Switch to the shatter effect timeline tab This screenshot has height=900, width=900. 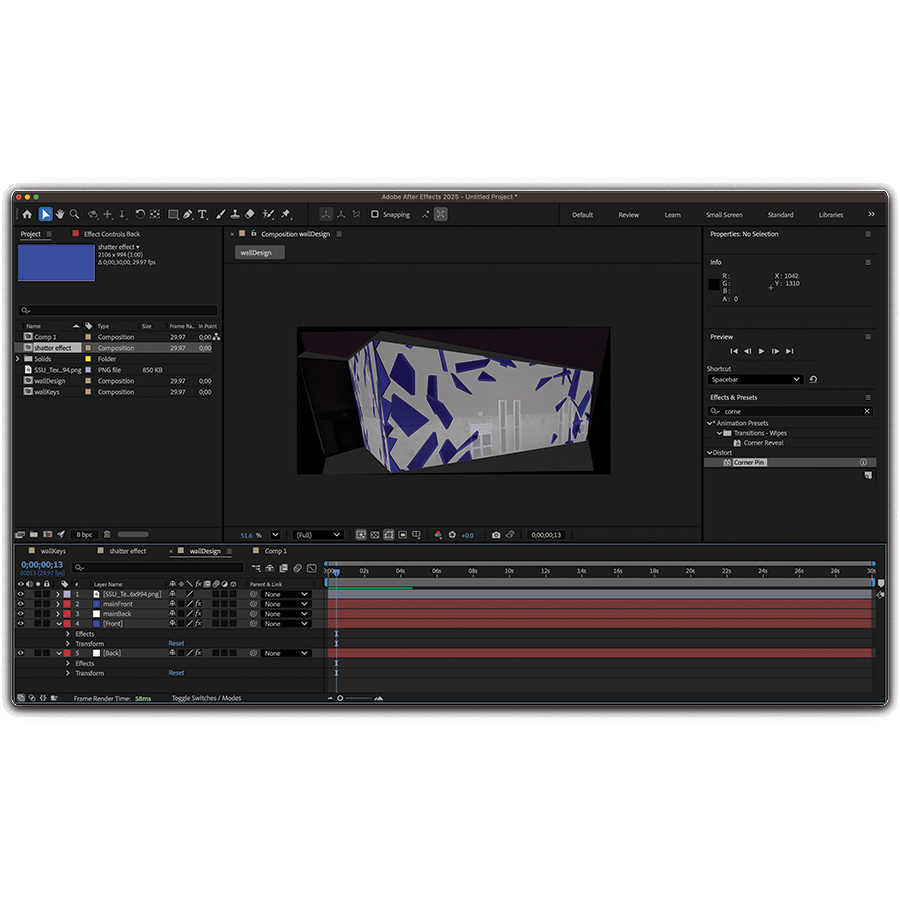click(x=127, y=551)
